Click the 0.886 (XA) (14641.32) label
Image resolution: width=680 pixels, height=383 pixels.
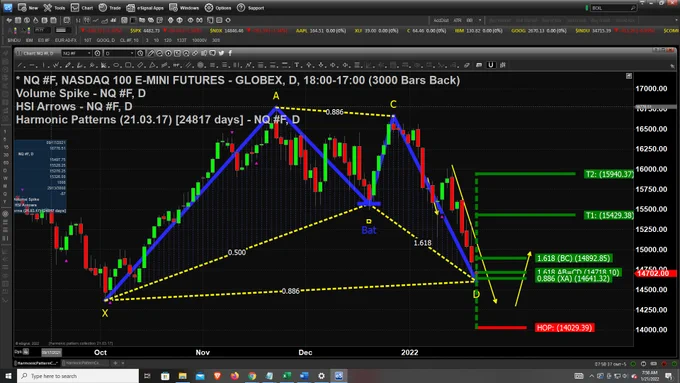(x=573, y=278)
